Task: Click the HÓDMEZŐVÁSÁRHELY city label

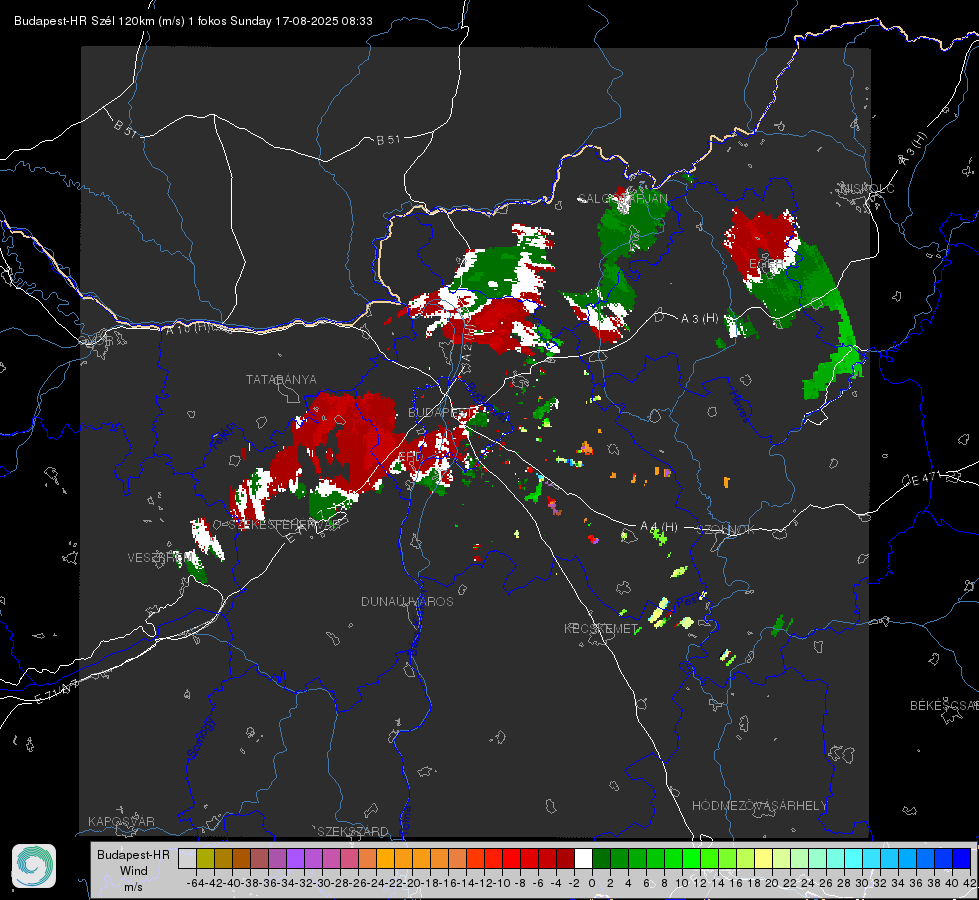Action: 759,806
